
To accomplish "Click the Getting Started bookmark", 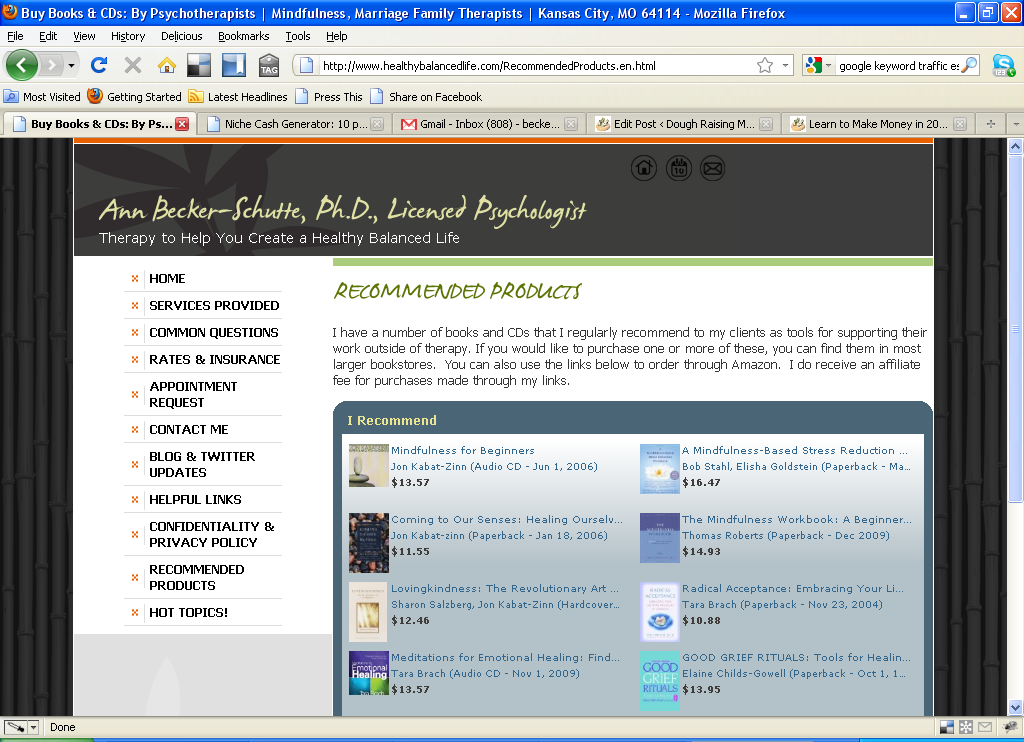I will 135,97.
